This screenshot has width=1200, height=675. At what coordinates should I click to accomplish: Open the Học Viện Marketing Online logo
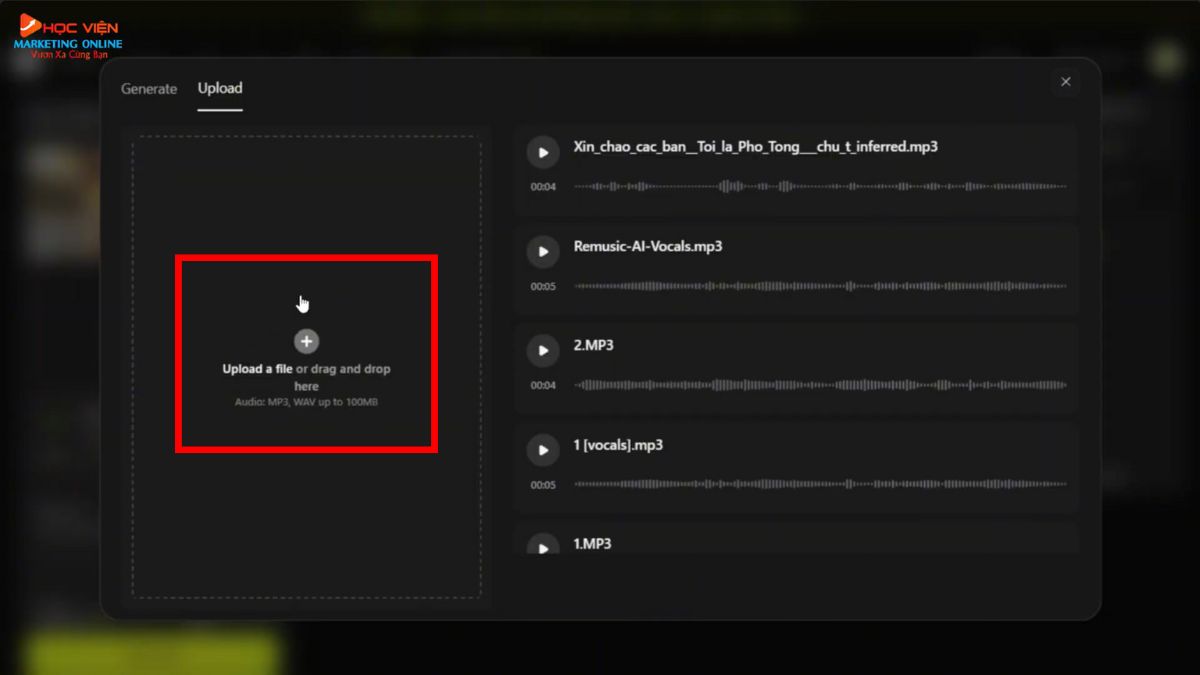click(x=68, y=37)
